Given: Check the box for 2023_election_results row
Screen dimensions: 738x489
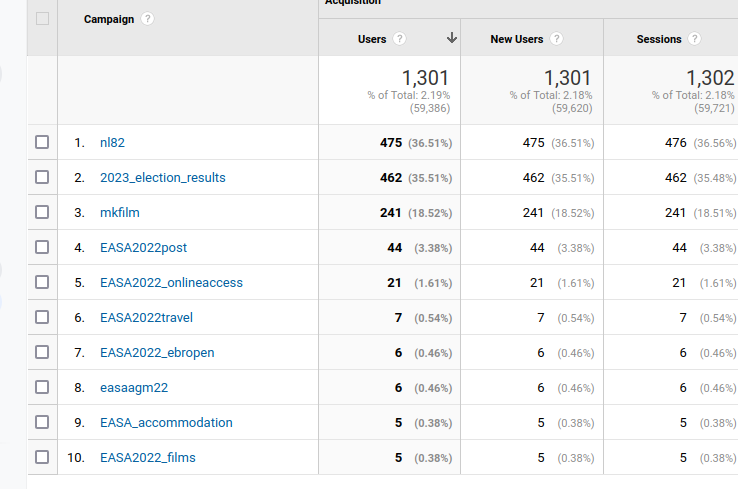Looking at the screenshot, I should pyautogui.click(x=42, y=177).
